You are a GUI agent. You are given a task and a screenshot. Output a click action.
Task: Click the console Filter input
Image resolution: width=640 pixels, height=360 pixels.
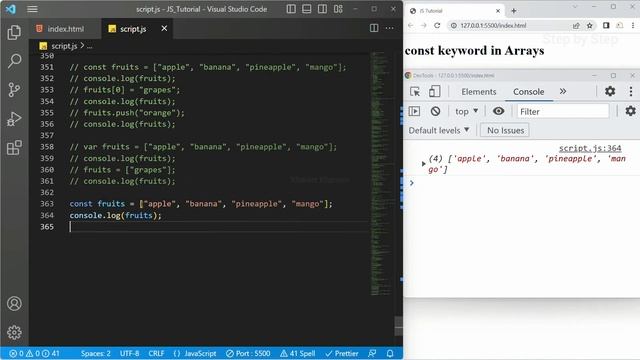[x=563, y=111]
